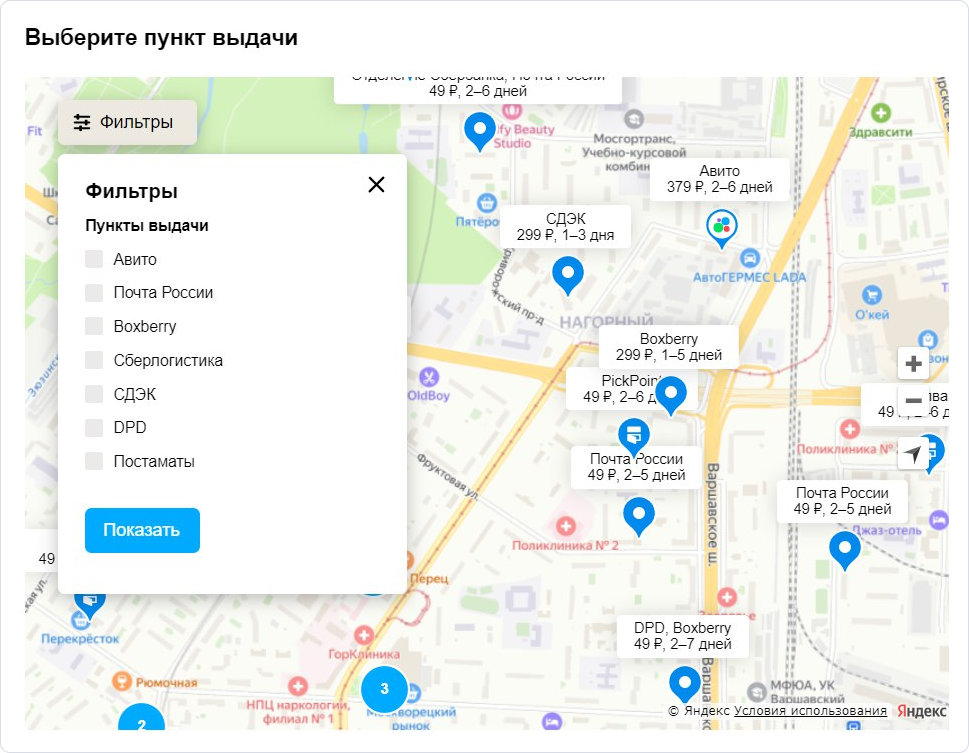Viewport: 969px width, 753px height.
Task: Open the Условия использования link
Action: [810, 711]
